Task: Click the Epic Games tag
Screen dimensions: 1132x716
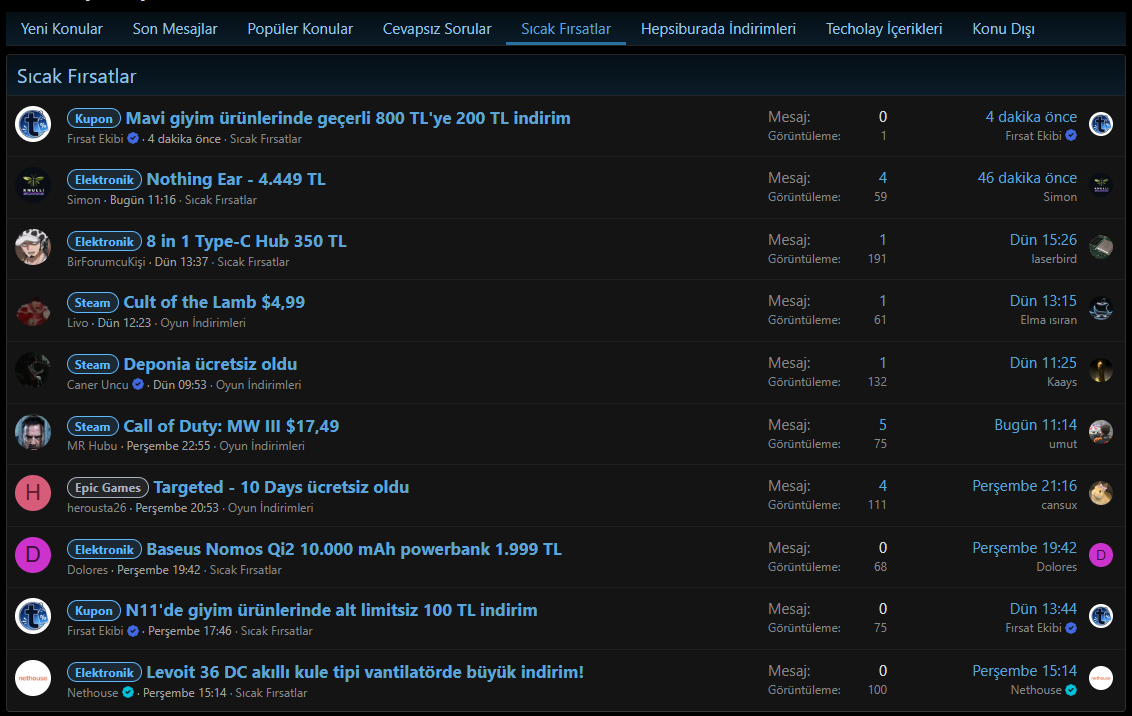Action: (108, 488)
